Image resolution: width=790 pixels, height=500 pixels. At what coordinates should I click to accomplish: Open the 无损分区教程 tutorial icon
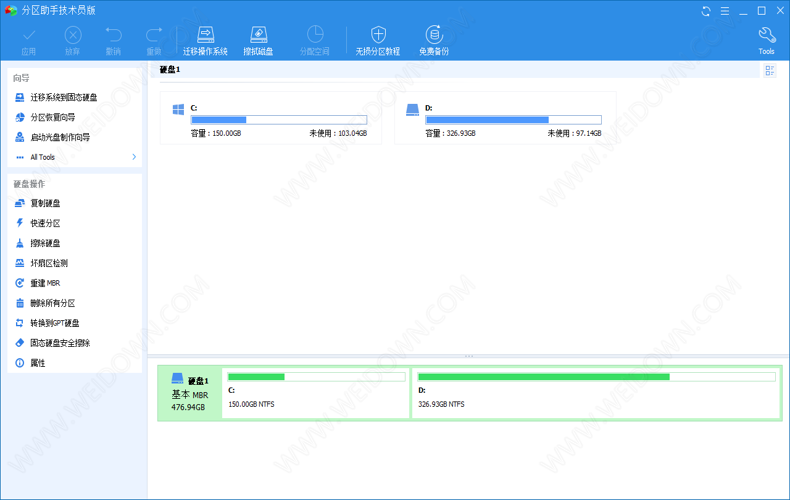[377, 40]
